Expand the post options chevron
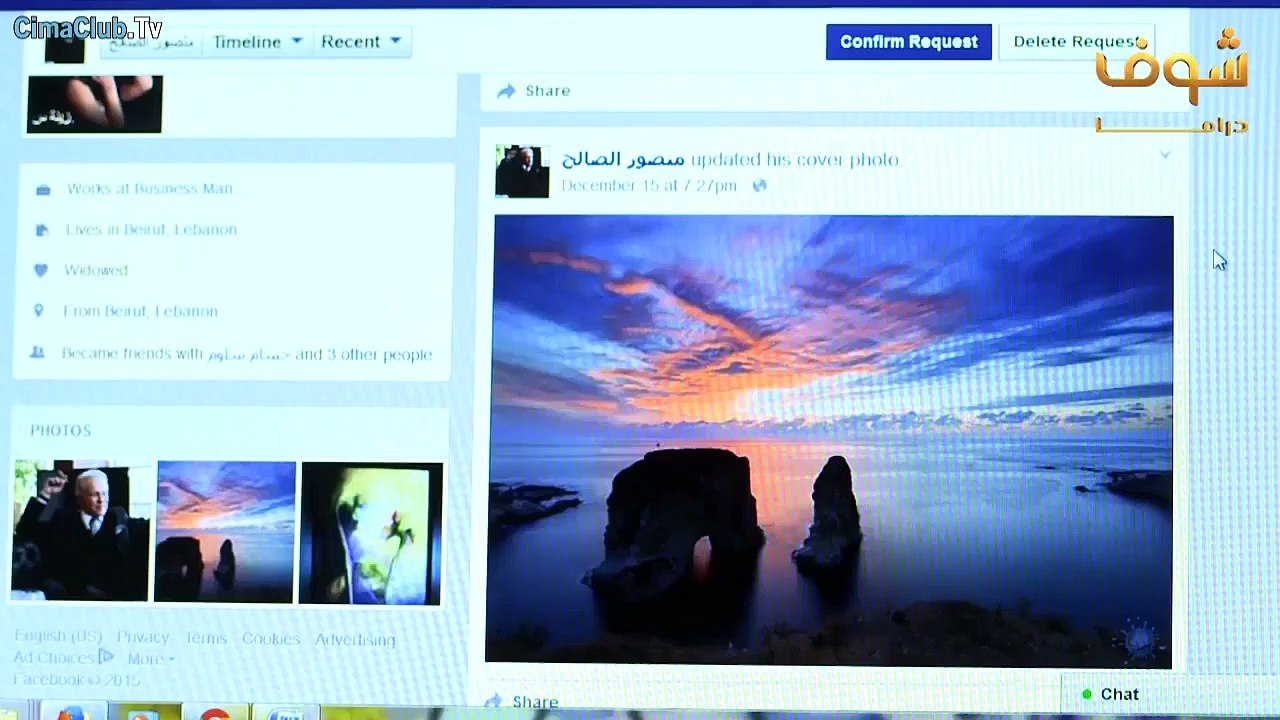This screenshot has width=1280, height=720. click(x=1165, y=155)
